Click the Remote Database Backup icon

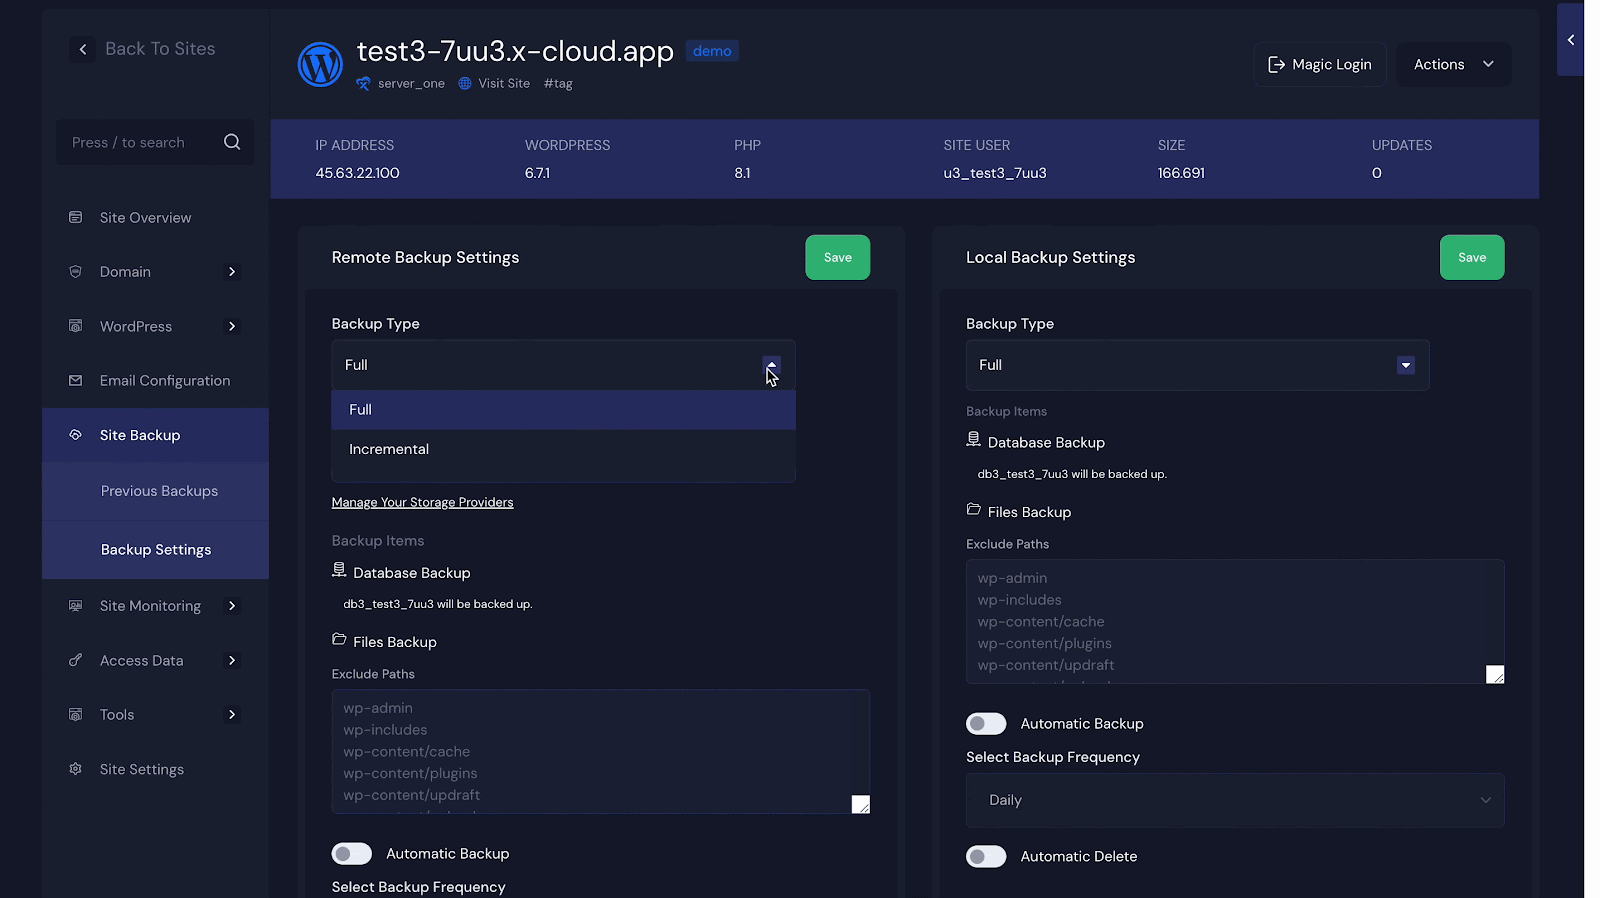coord(339,570)
